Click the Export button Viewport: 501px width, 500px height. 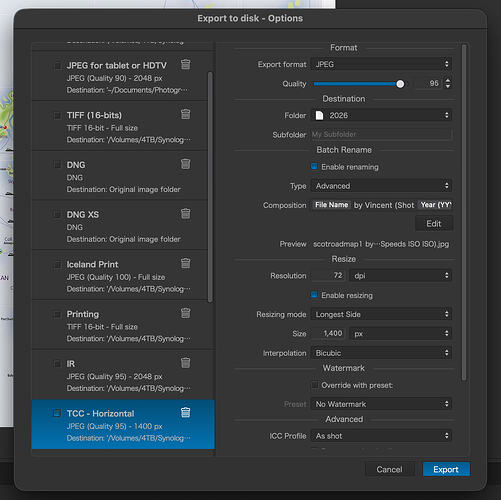click(446, 469)
